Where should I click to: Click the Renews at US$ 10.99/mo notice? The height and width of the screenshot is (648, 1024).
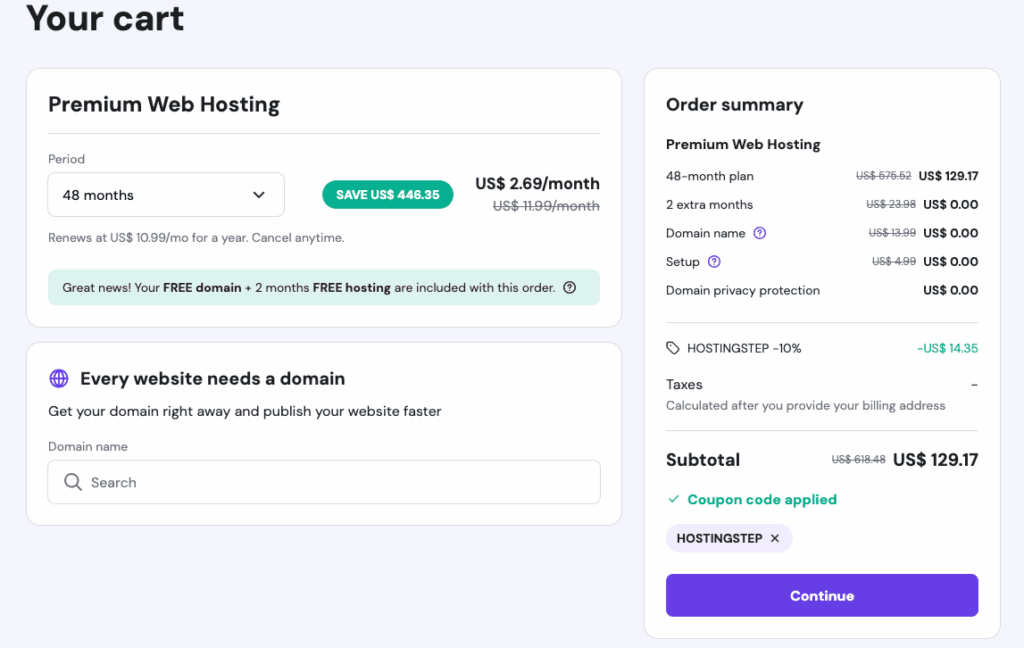click(196, 238)
